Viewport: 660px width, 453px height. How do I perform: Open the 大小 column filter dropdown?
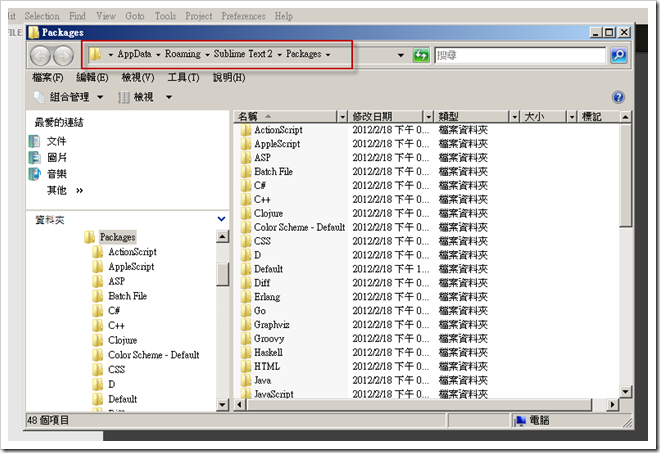coord(572,117)
